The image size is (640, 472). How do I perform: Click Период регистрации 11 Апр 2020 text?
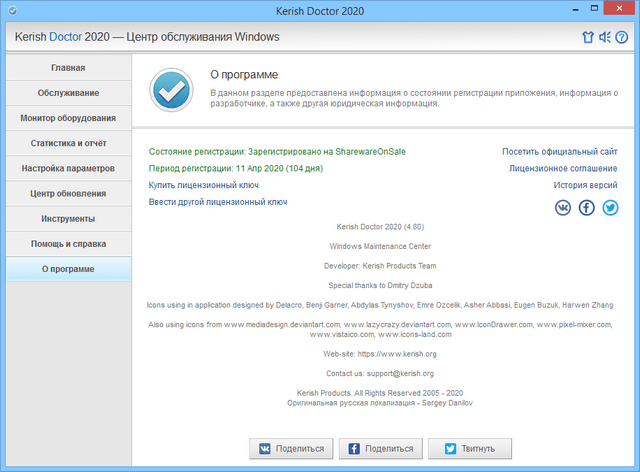236,169
